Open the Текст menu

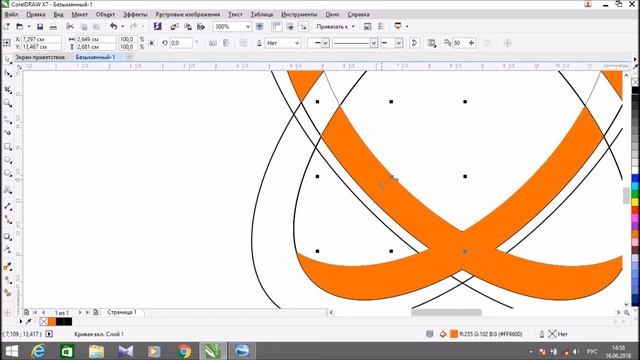tap(235, 14)
